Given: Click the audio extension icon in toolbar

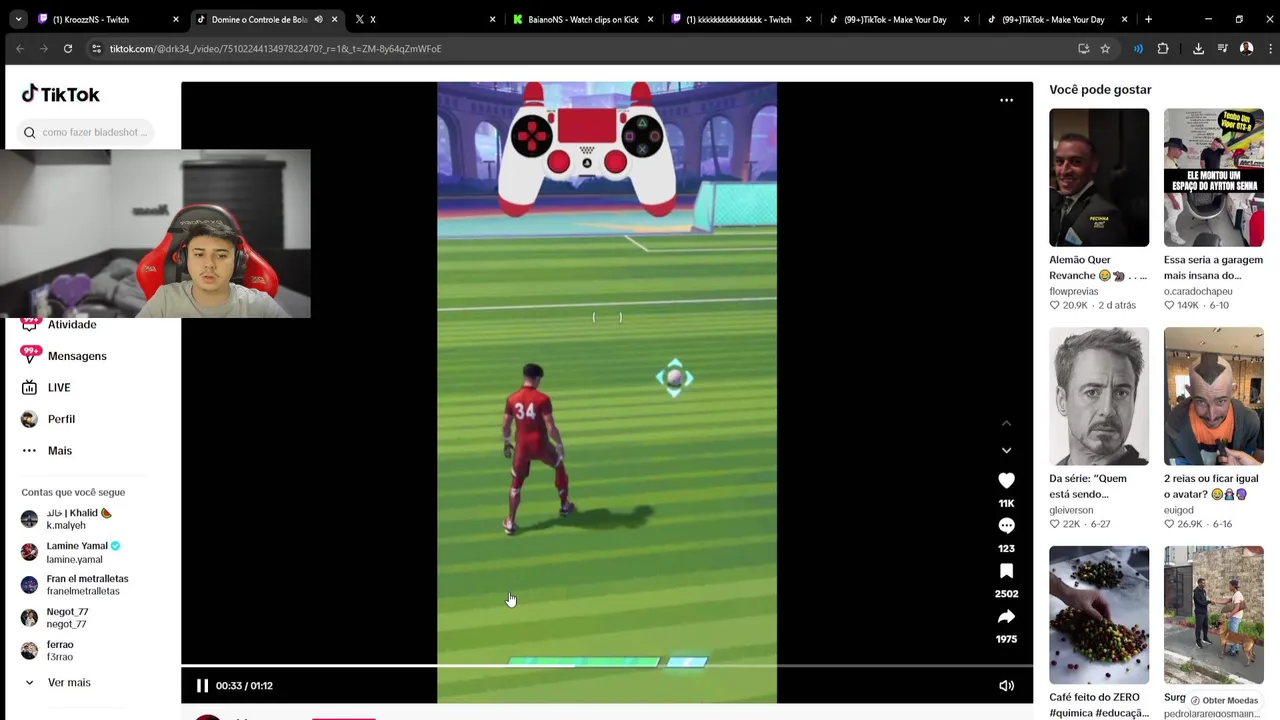Looking at the screenshot, I should tap(1138, 48).
